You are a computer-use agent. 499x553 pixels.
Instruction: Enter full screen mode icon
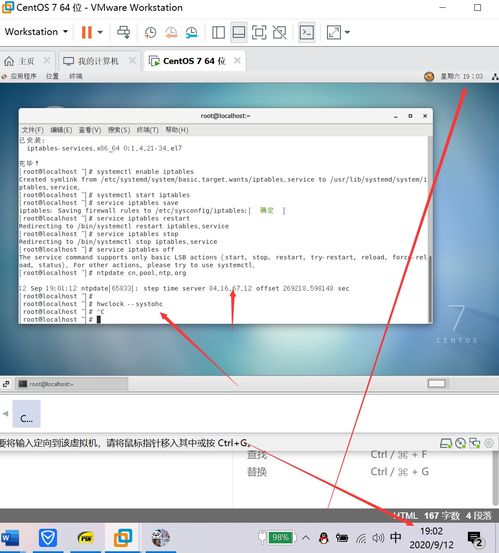(x=259, y=32)
